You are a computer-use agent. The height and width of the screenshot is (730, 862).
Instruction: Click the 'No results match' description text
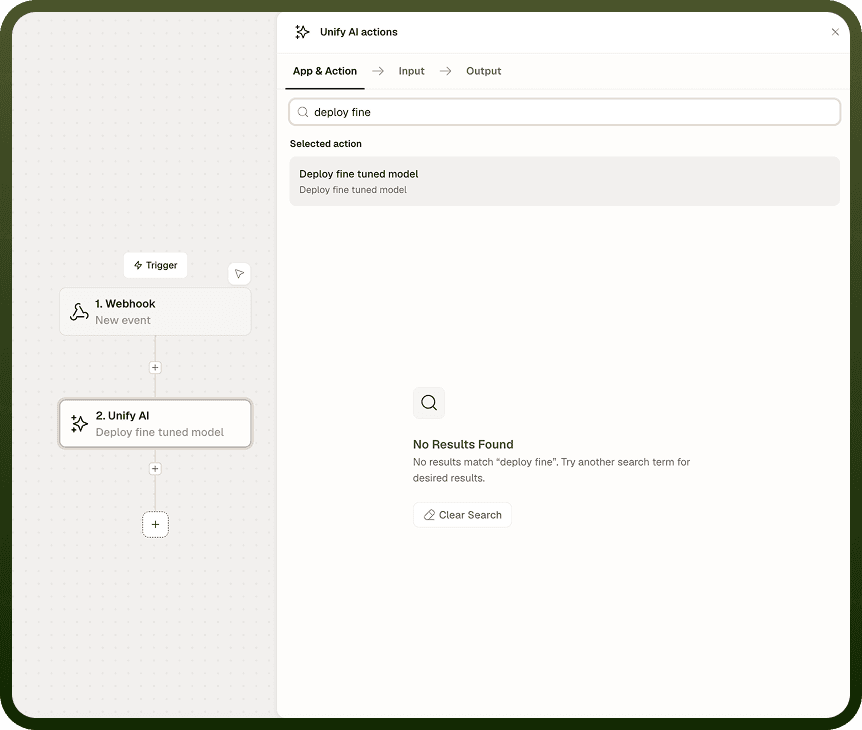[x=551, y=470]
